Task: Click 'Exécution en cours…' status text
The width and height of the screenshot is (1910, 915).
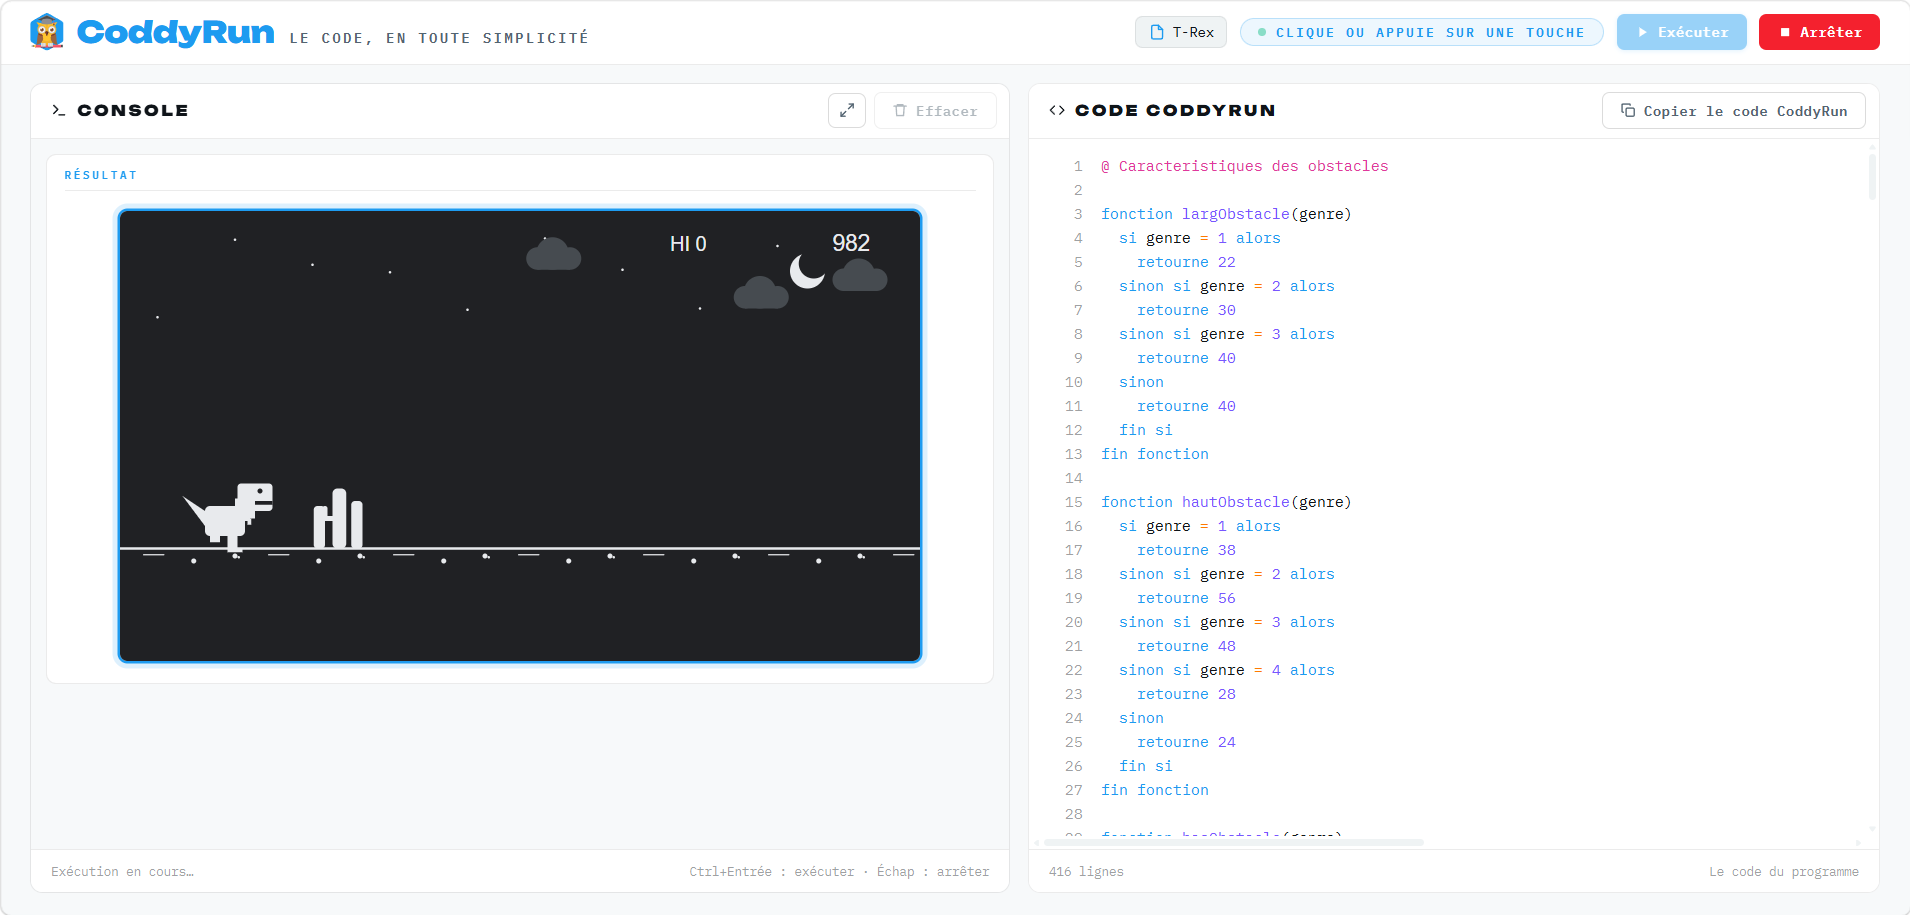Action: [x=123, y=872]
